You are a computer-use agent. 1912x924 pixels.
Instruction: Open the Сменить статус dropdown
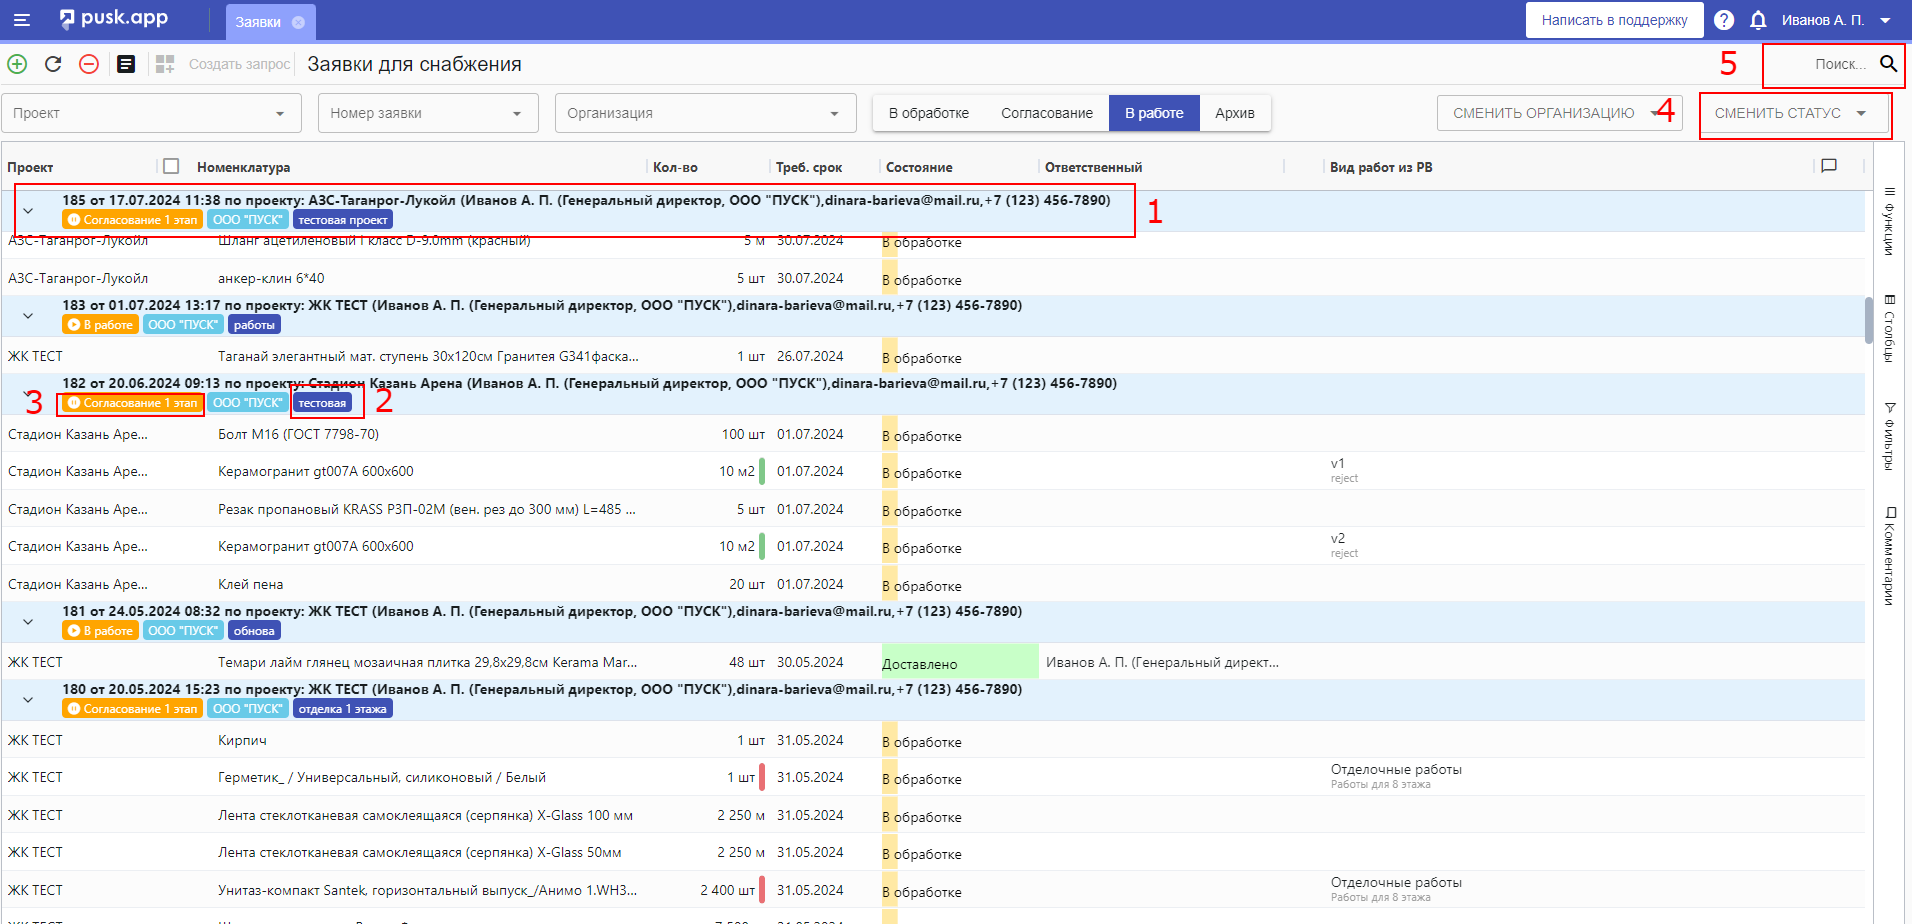[1790, 113]
